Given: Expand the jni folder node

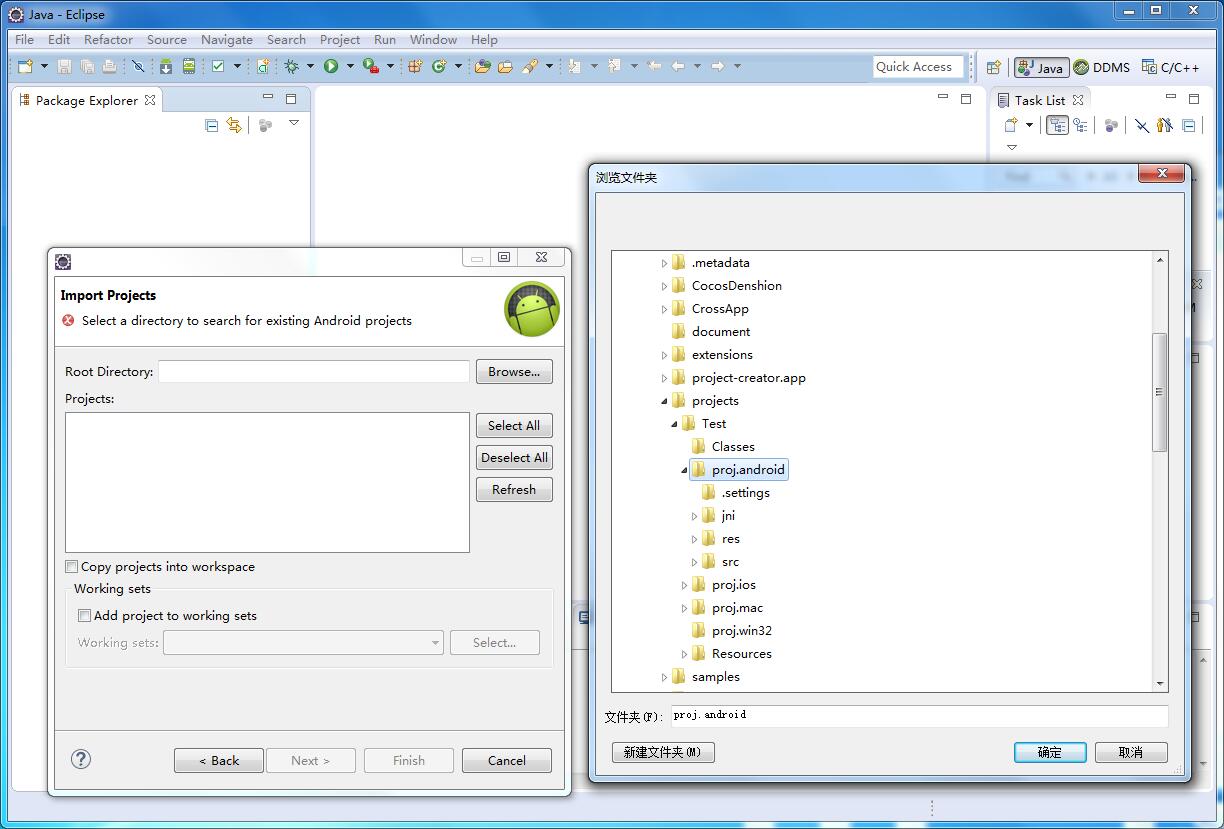Looking at the screenshot, I should pyautogui.click(x=695, y=516).
